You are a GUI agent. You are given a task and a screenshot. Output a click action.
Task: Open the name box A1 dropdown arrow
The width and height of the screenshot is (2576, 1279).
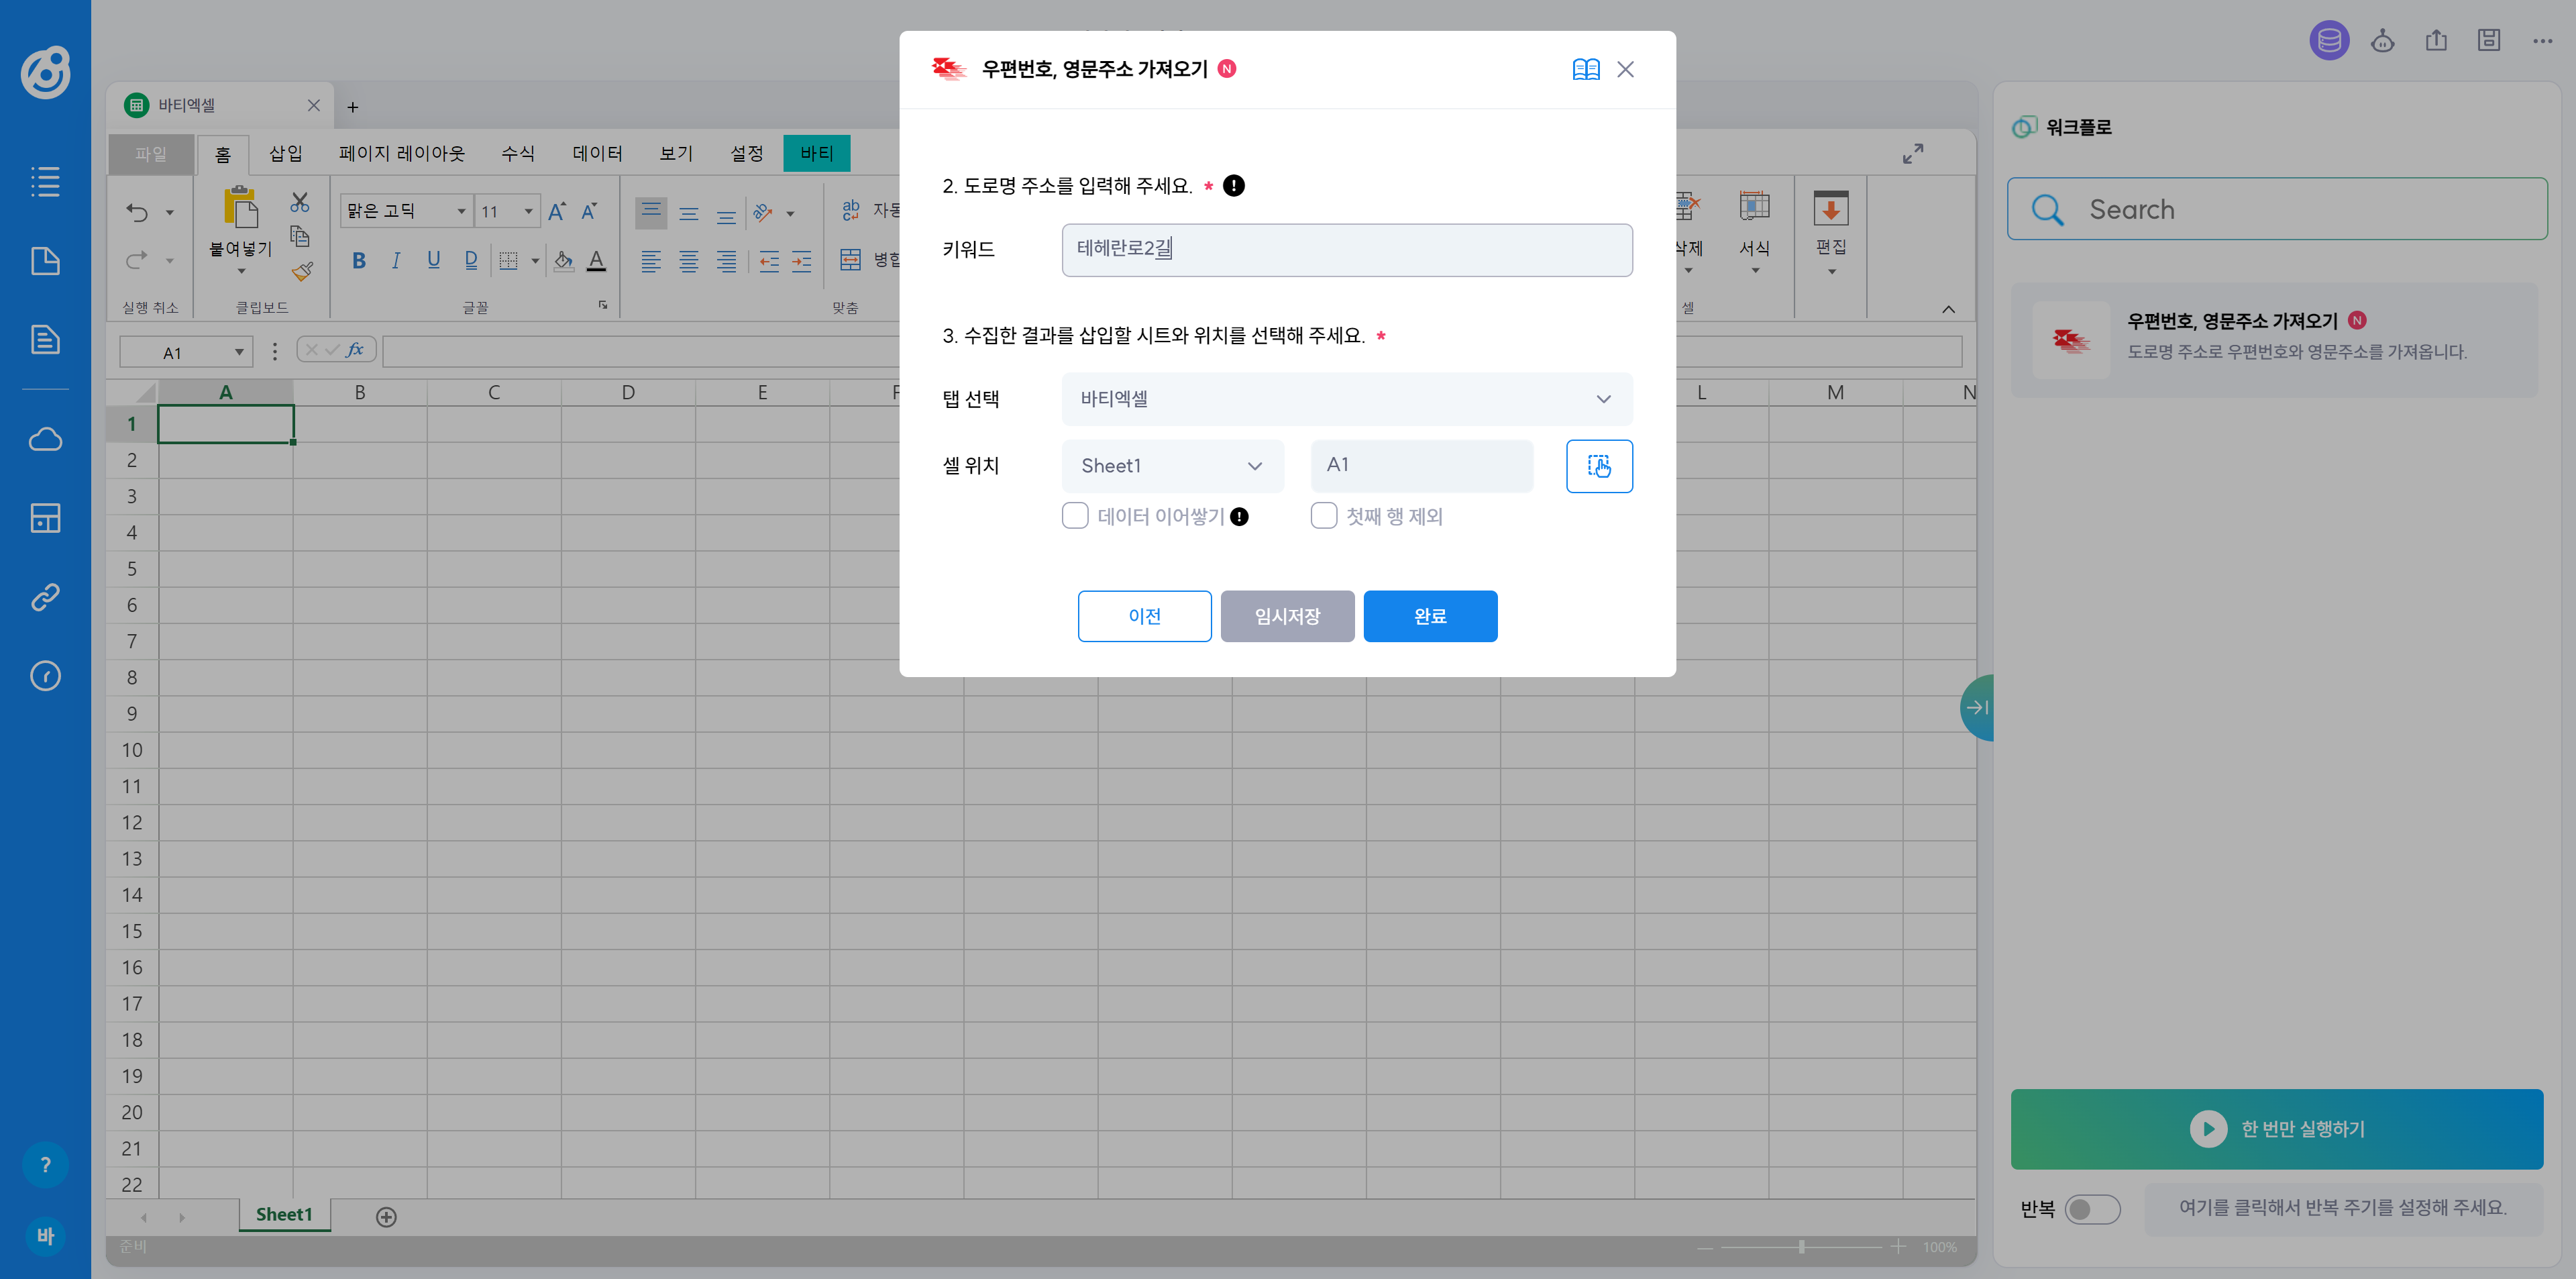click(x=239, y=352)
